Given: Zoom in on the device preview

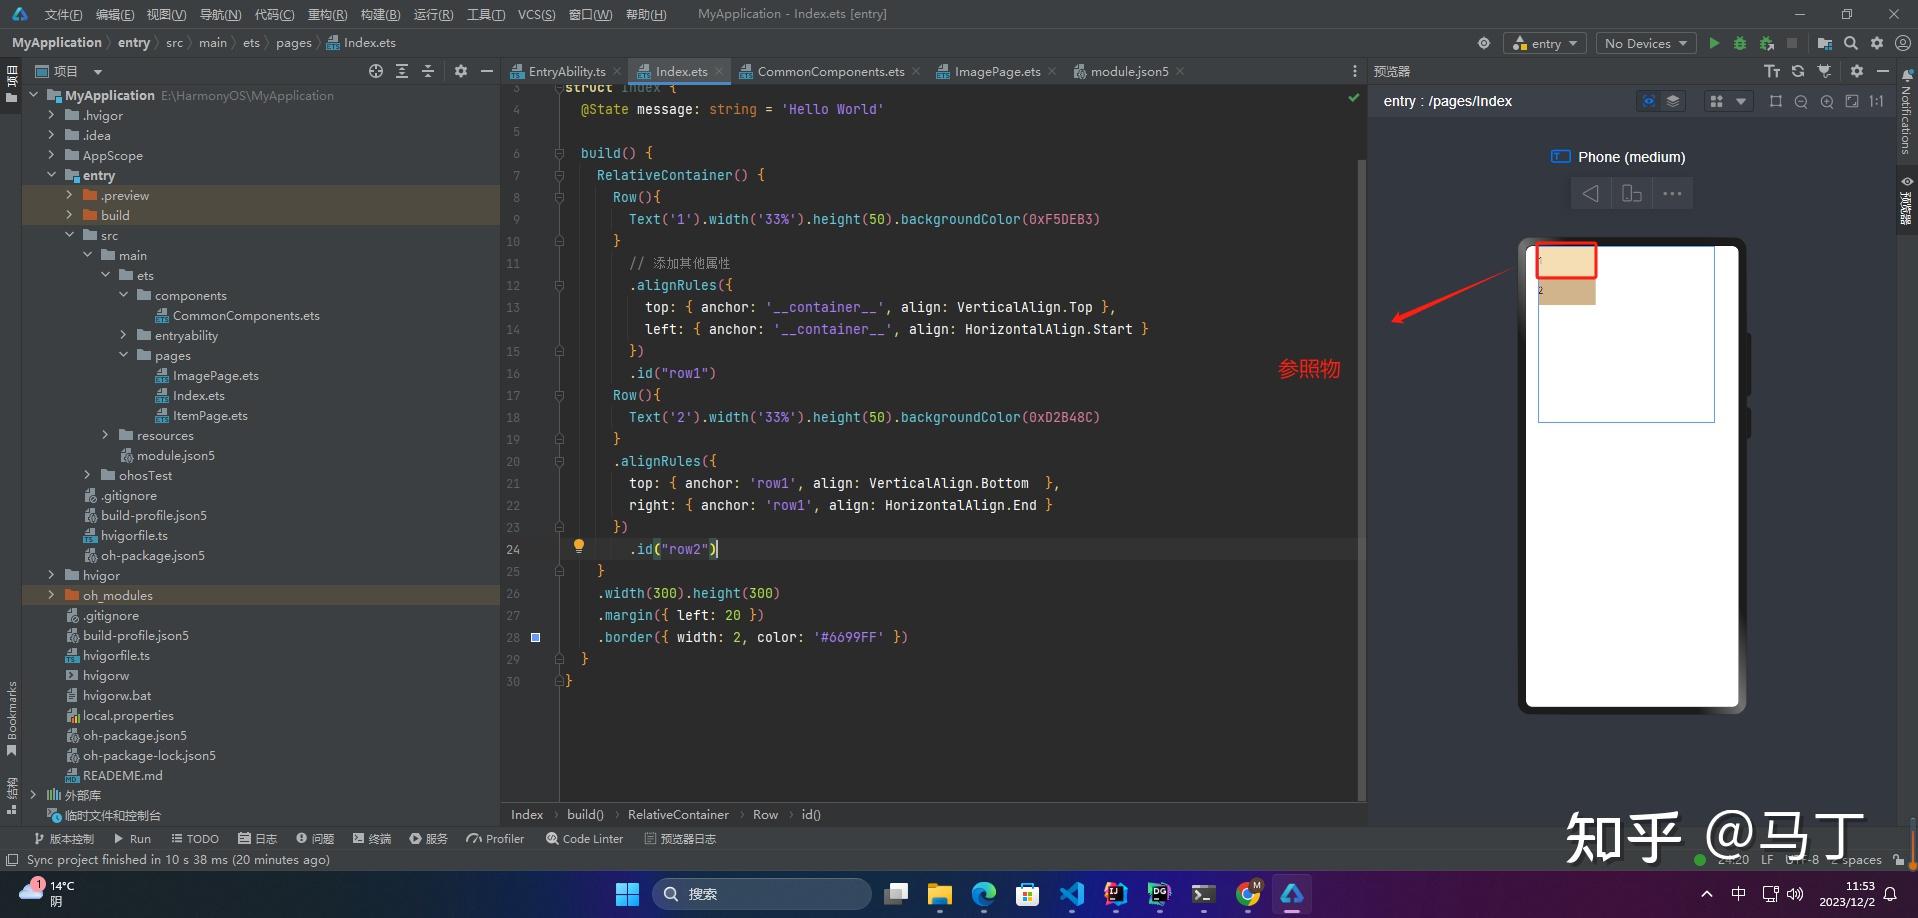Looking at the screenshot, I should 1827,101.
